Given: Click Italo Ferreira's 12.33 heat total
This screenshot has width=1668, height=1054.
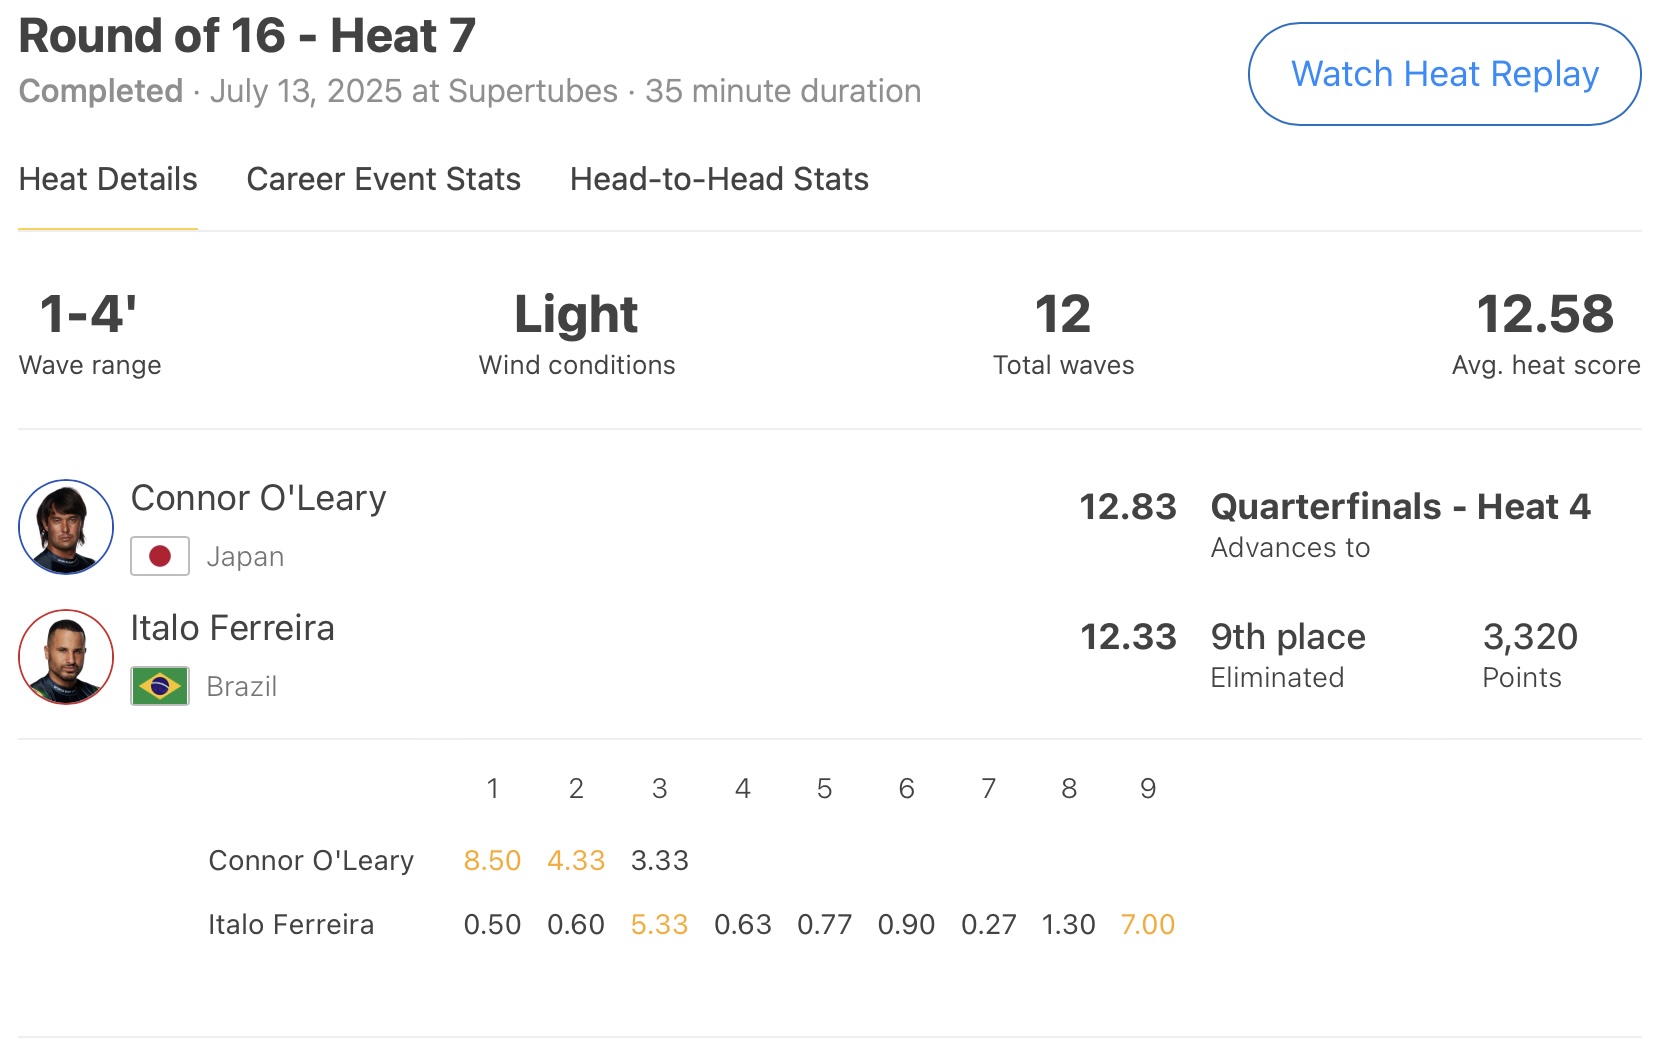Looking at the screenshot, I should (x=1128, y=637).
